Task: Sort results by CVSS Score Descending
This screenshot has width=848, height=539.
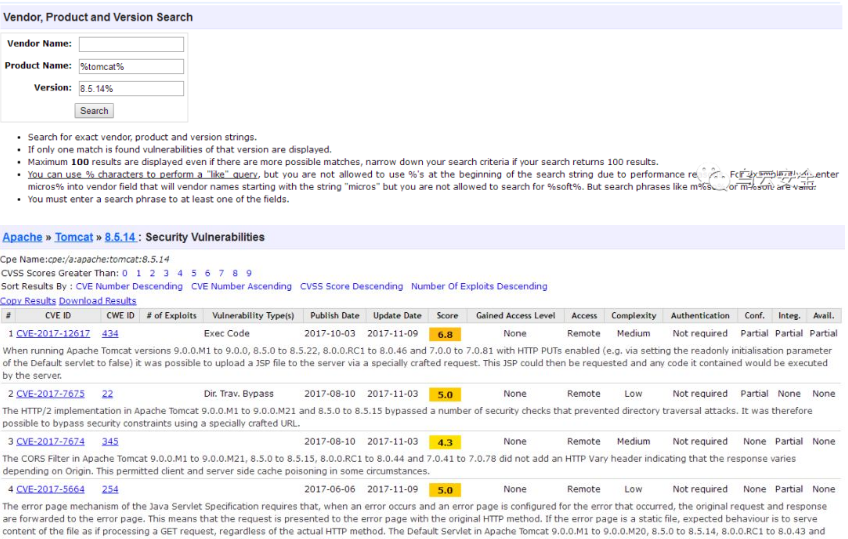Action: (352, 287)
